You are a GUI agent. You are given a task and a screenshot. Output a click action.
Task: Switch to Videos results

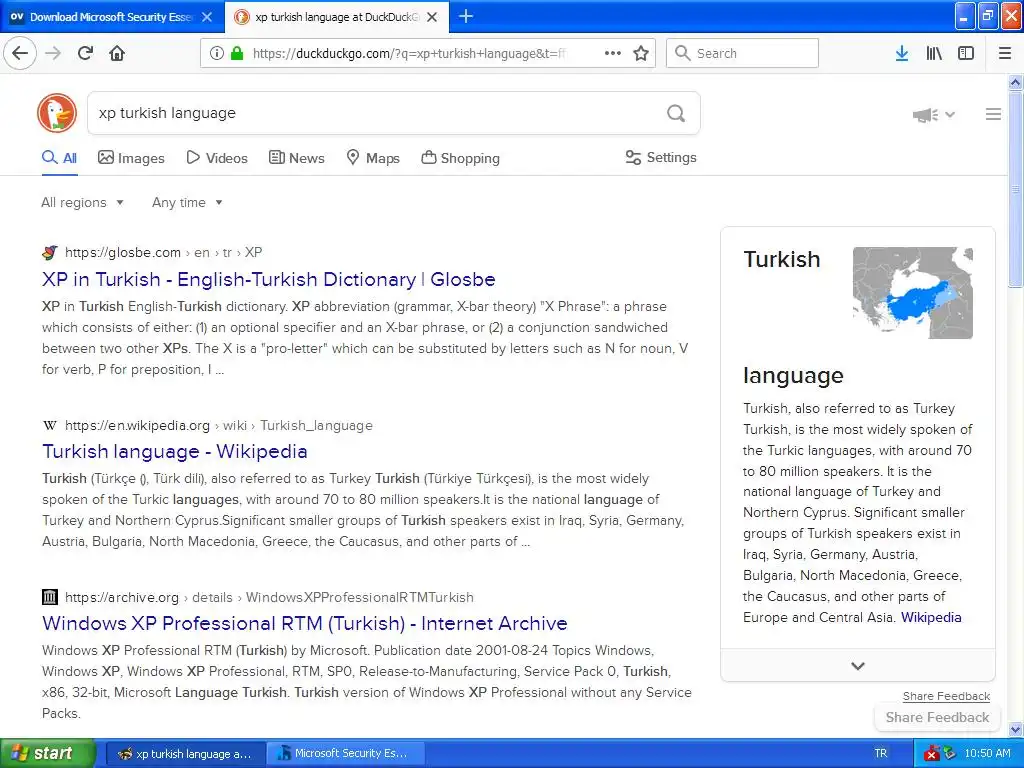coord(217,158)
